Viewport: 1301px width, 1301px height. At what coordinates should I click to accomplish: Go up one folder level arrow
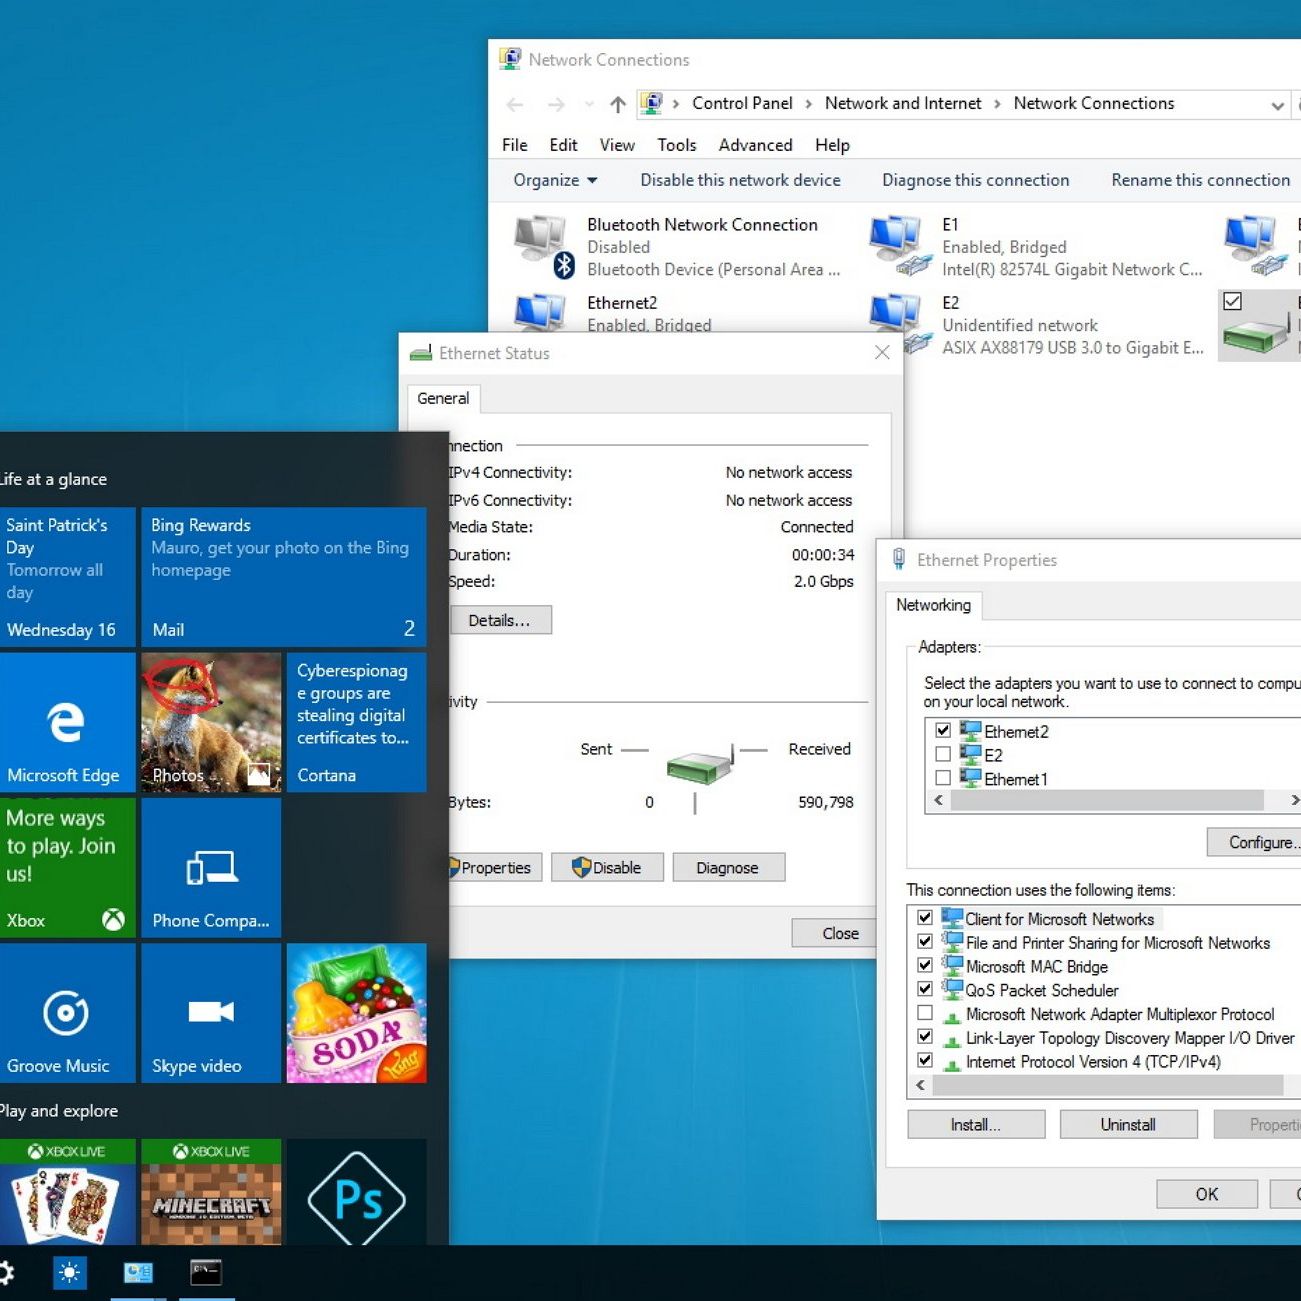pyautogui.click(x=618, y=104)
